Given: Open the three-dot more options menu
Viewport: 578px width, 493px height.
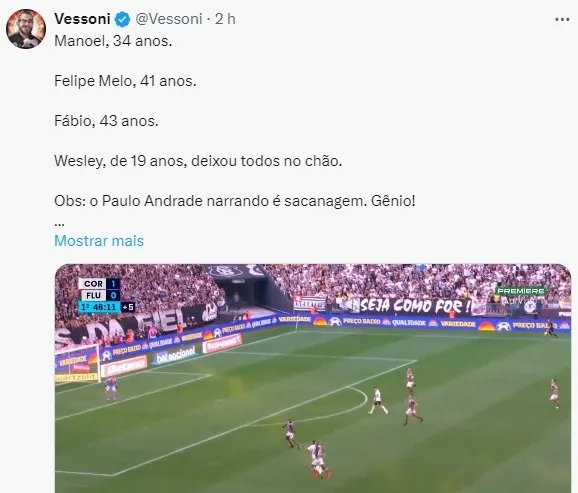Looking at the screenshot, I should 562,20.
